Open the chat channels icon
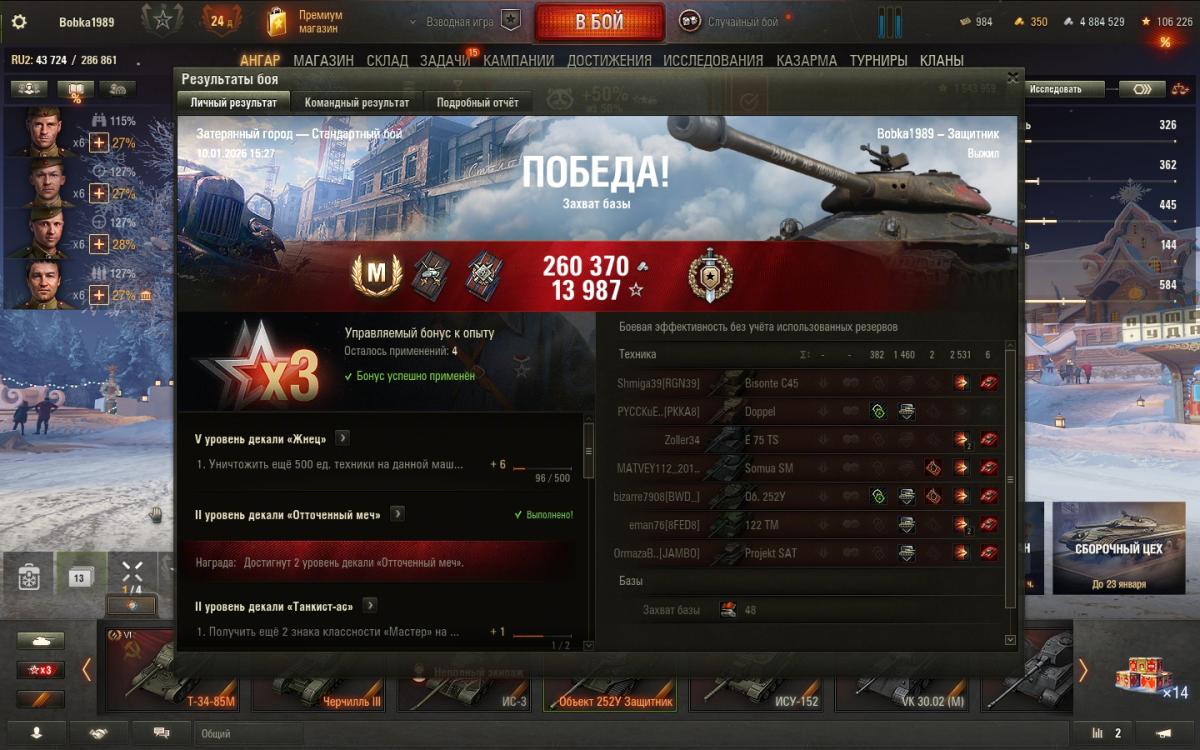Image resolution: width=1200 pixels, height=750 pixels. [x=161, y=733]
